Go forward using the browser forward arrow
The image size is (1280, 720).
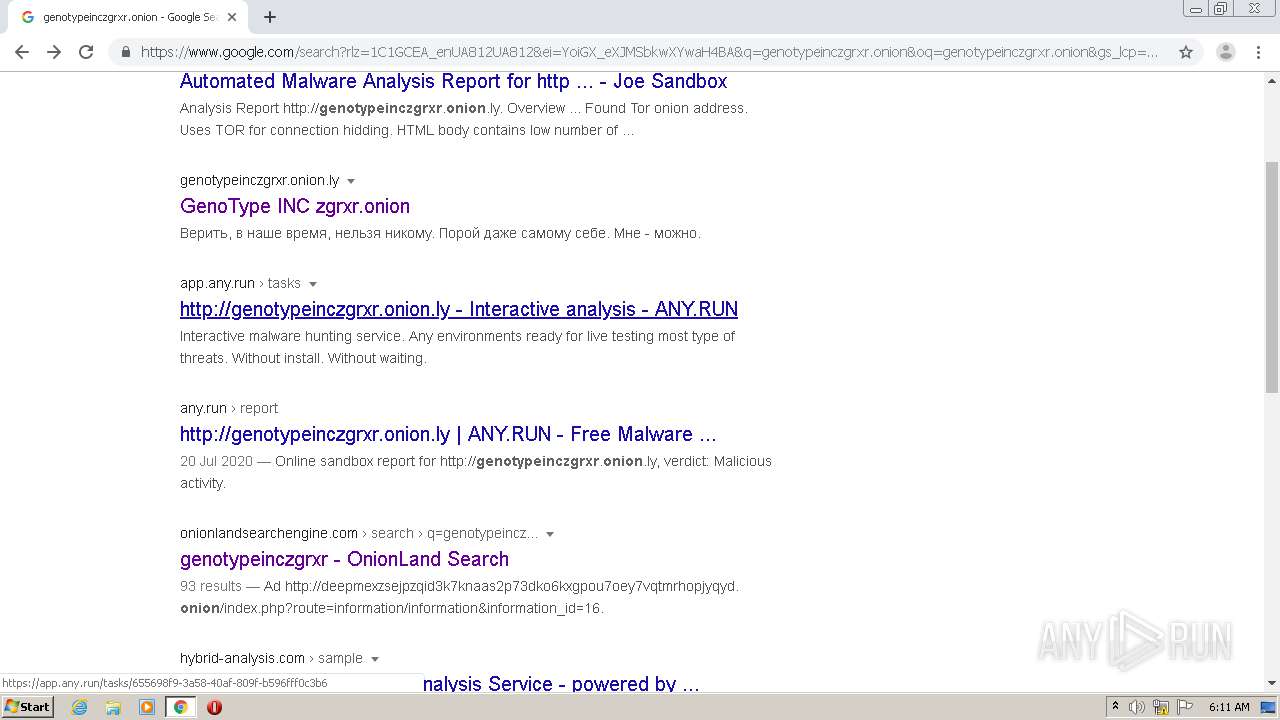[54, 52]
